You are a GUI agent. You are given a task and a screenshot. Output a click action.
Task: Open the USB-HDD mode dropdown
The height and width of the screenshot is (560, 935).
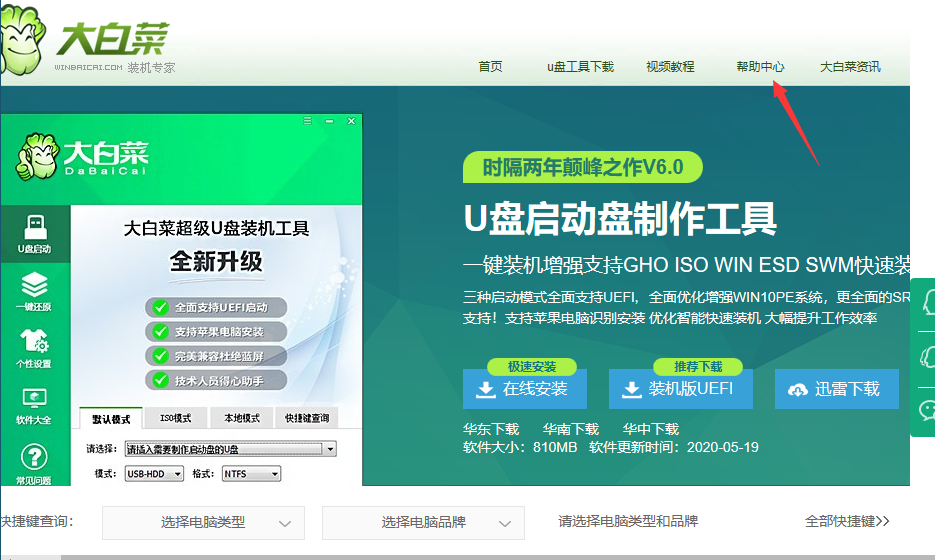point(154,474)
